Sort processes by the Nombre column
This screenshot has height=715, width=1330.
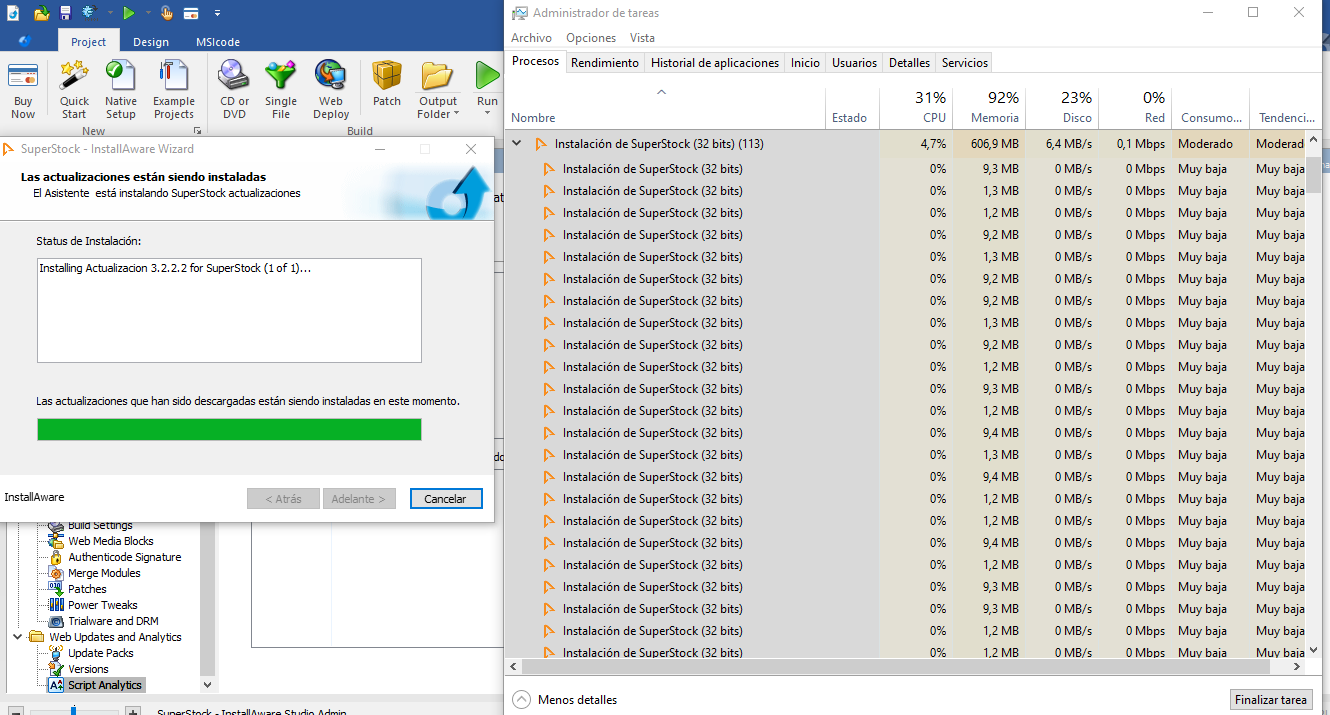[665, 107]
